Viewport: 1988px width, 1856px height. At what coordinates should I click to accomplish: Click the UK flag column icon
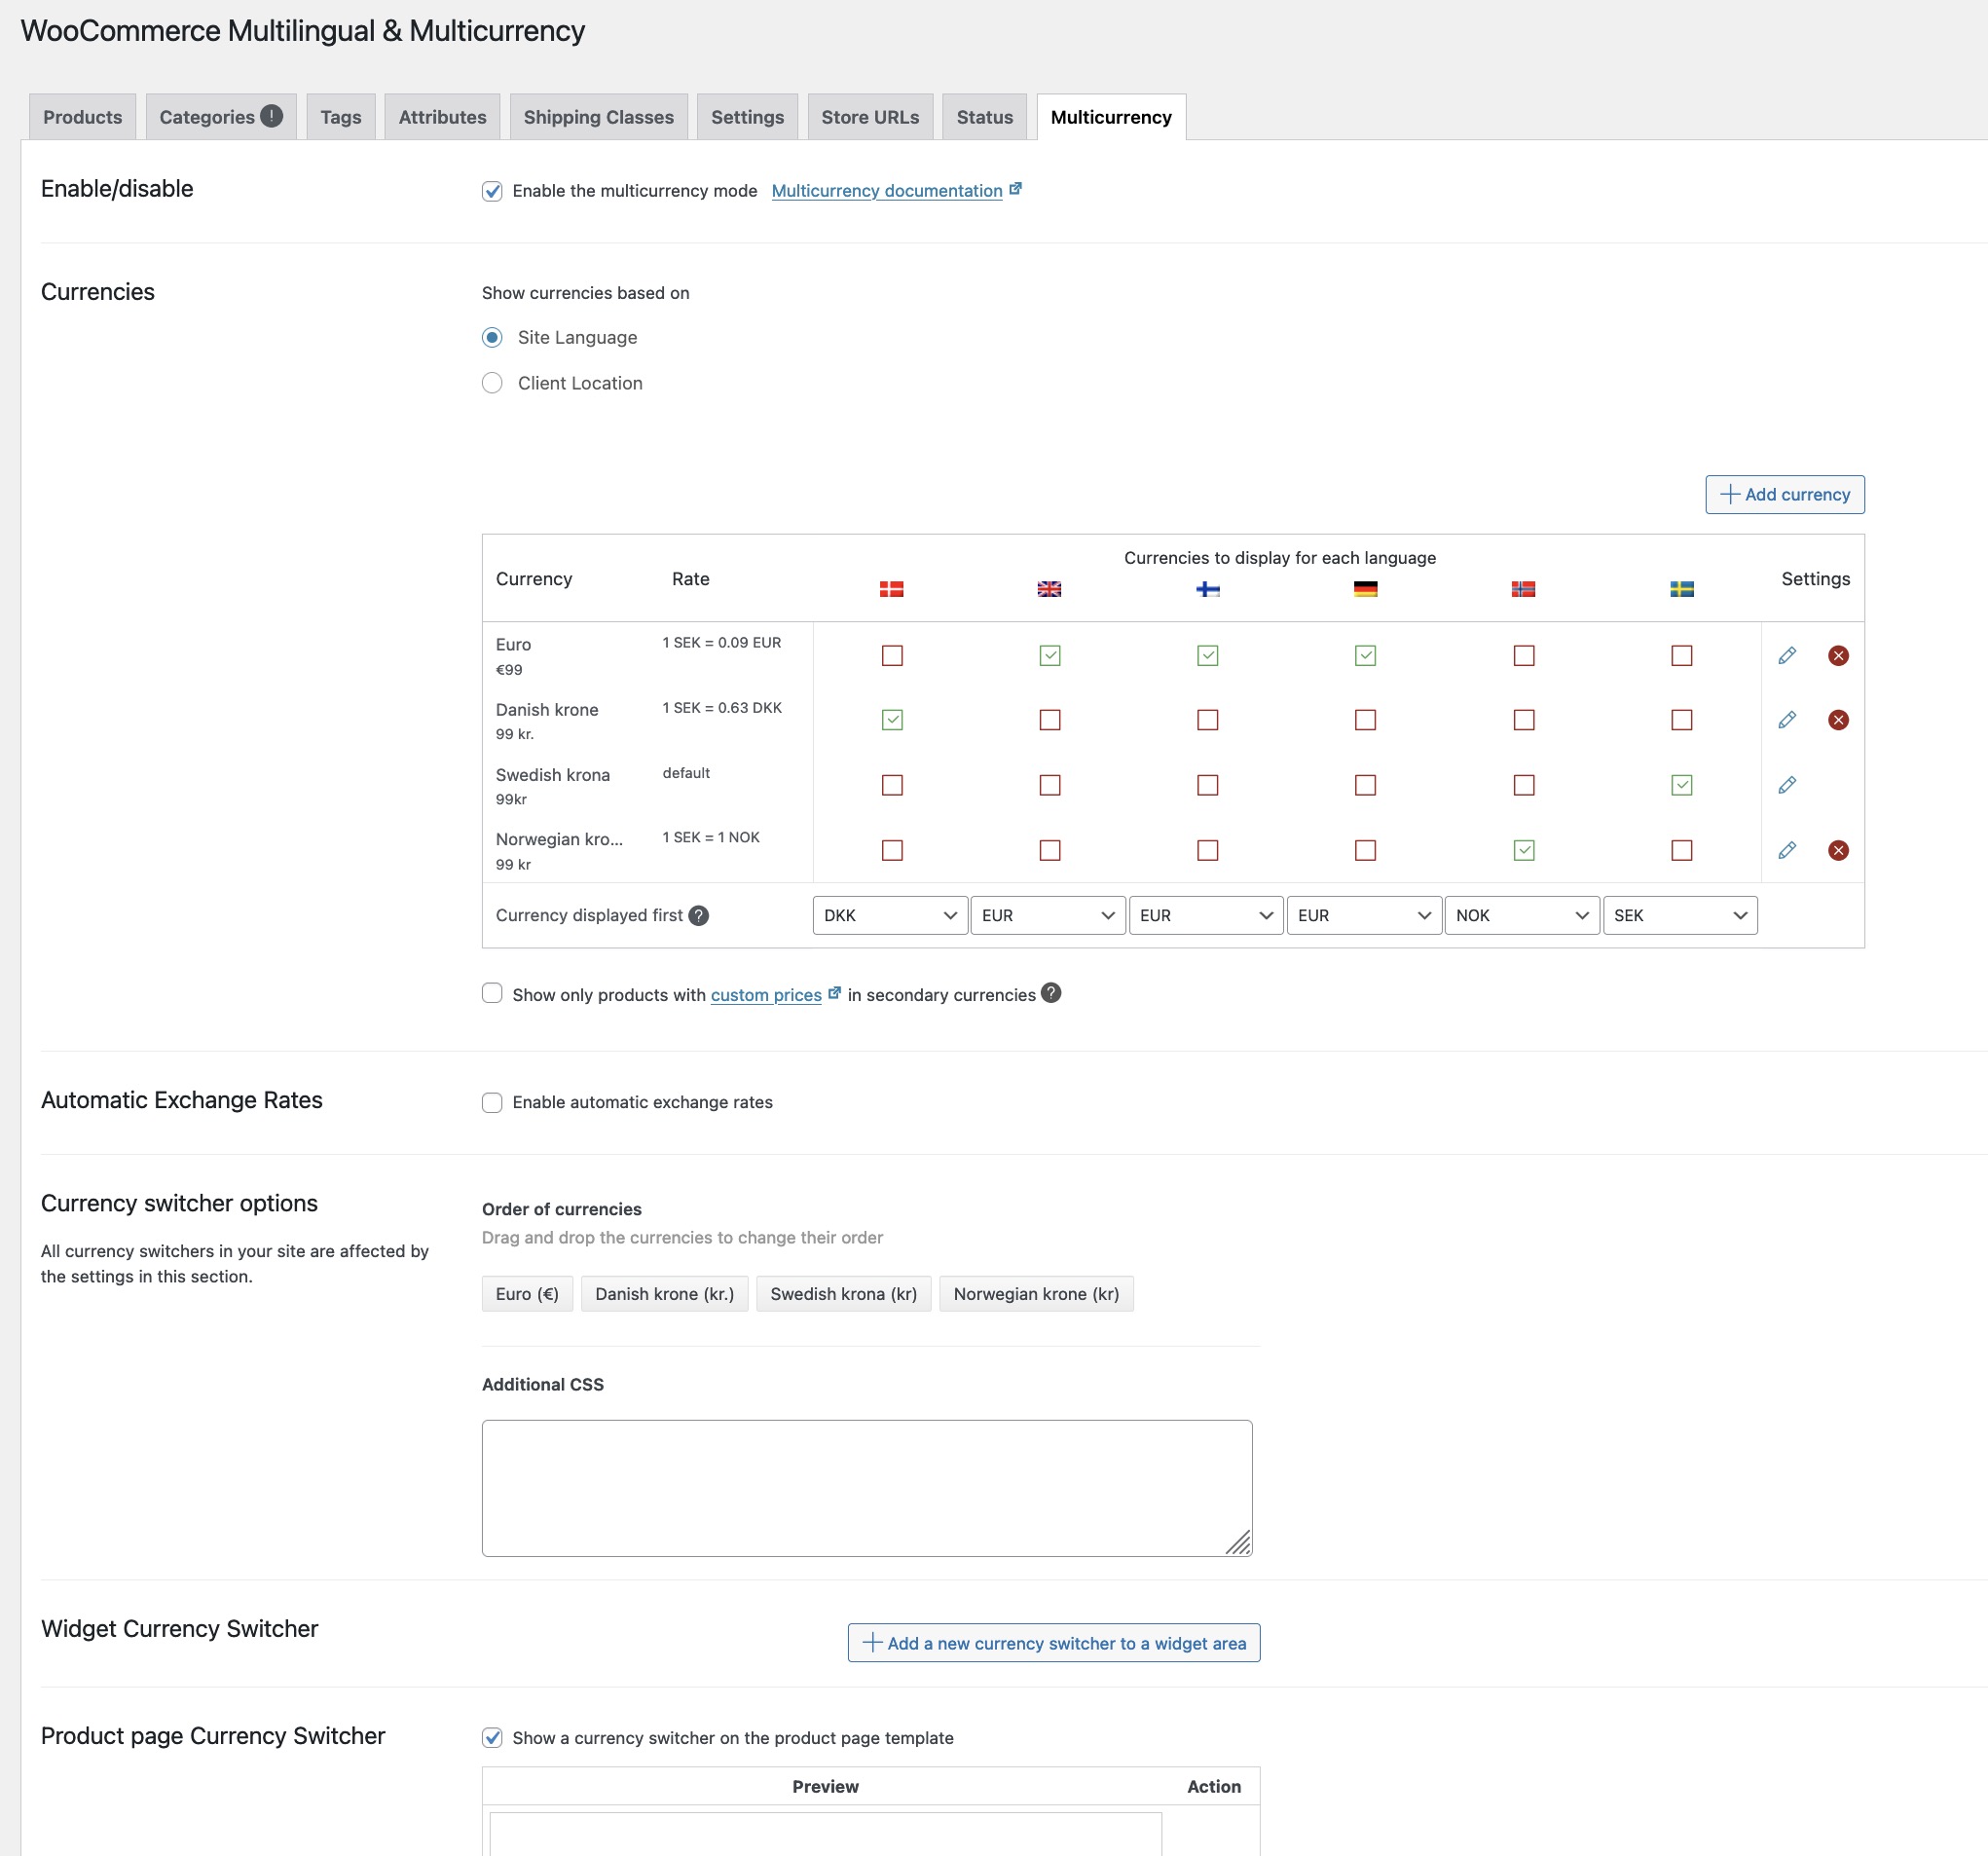pos(1049,589)
